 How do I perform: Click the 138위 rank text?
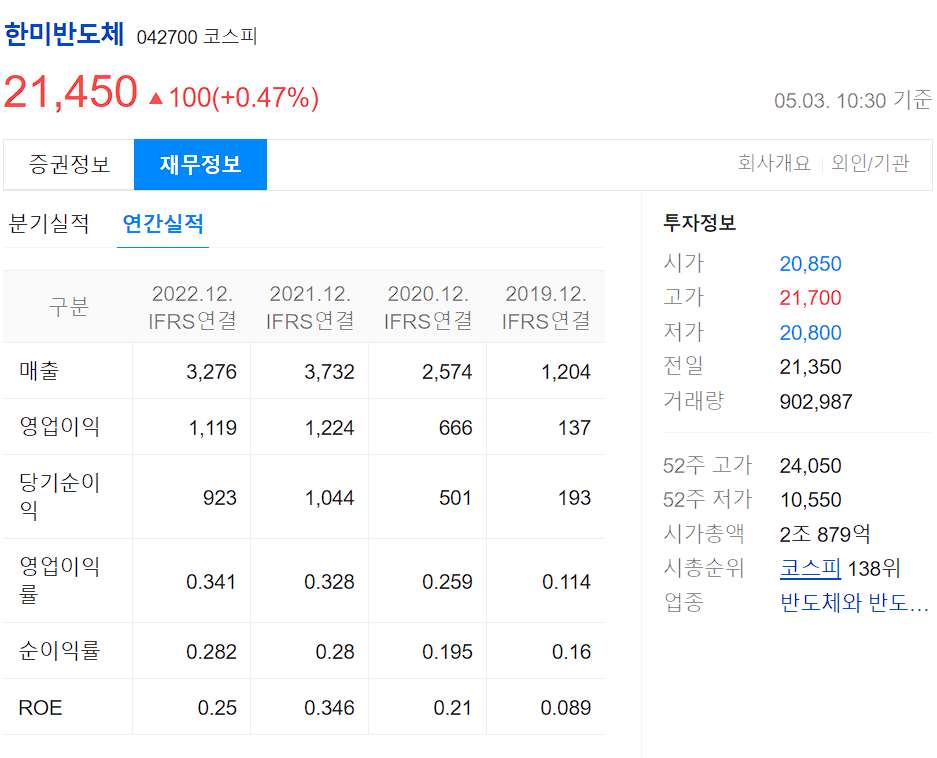tap(874, 568)
